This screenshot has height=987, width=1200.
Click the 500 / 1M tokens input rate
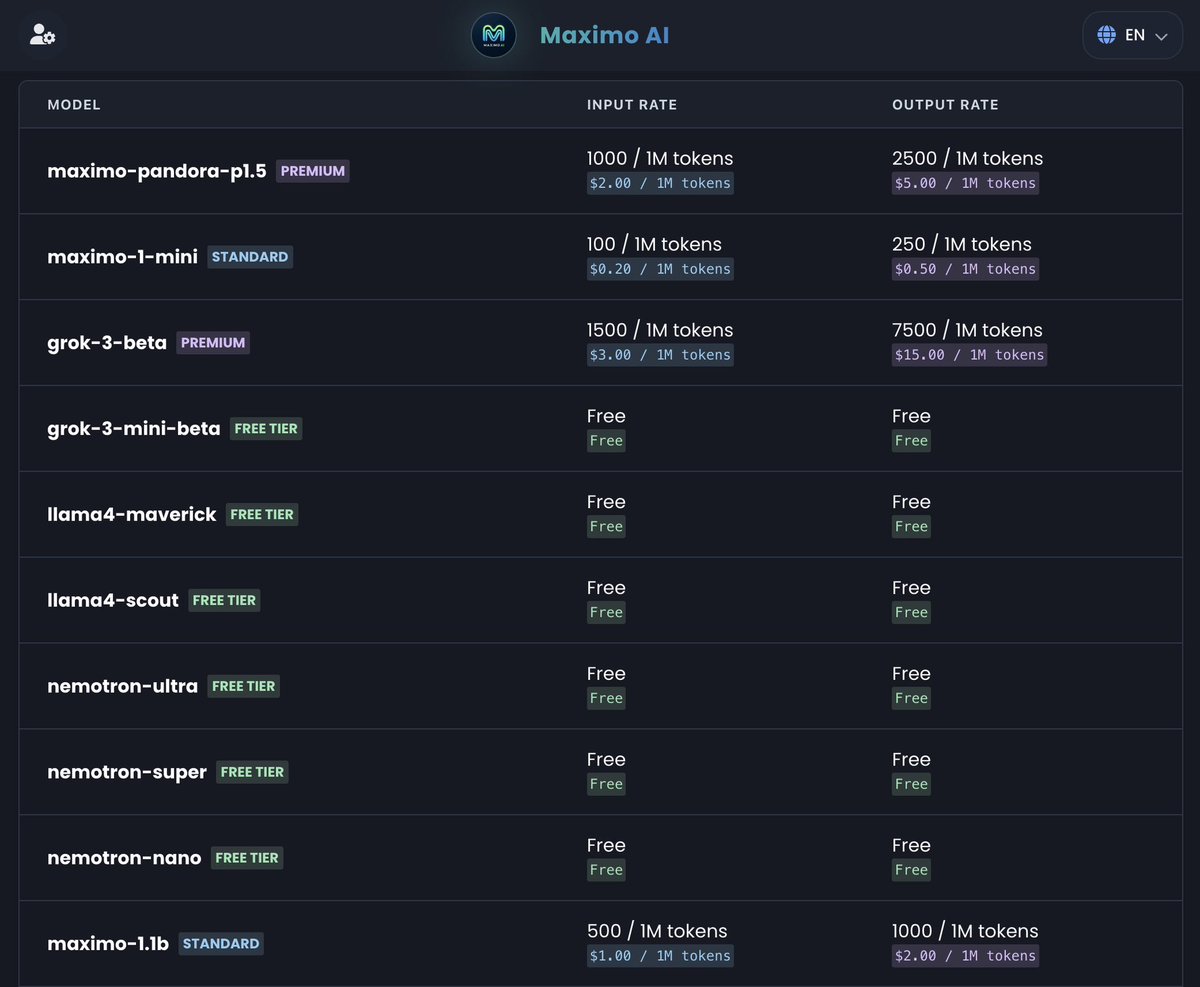coord(657,931)
